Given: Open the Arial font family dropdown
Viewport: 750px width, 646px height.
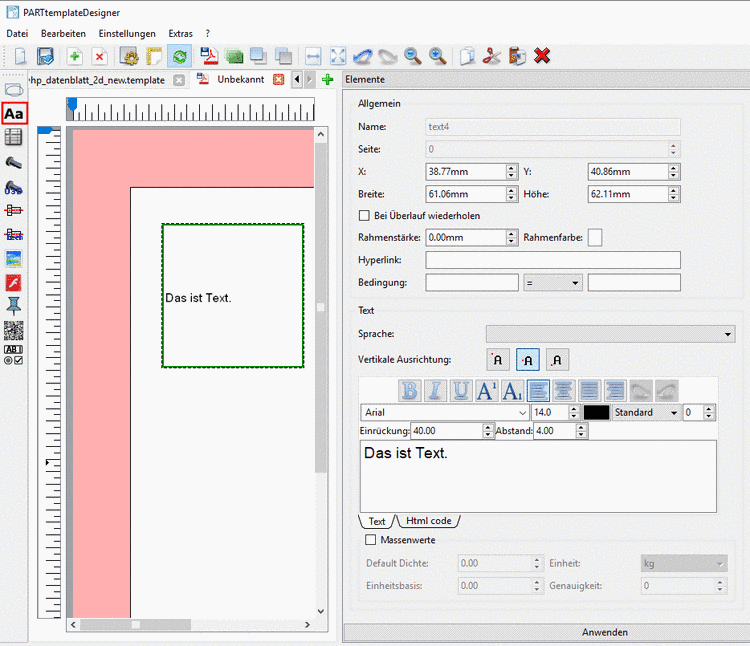Looking at the screenshot, I should 445,412.
